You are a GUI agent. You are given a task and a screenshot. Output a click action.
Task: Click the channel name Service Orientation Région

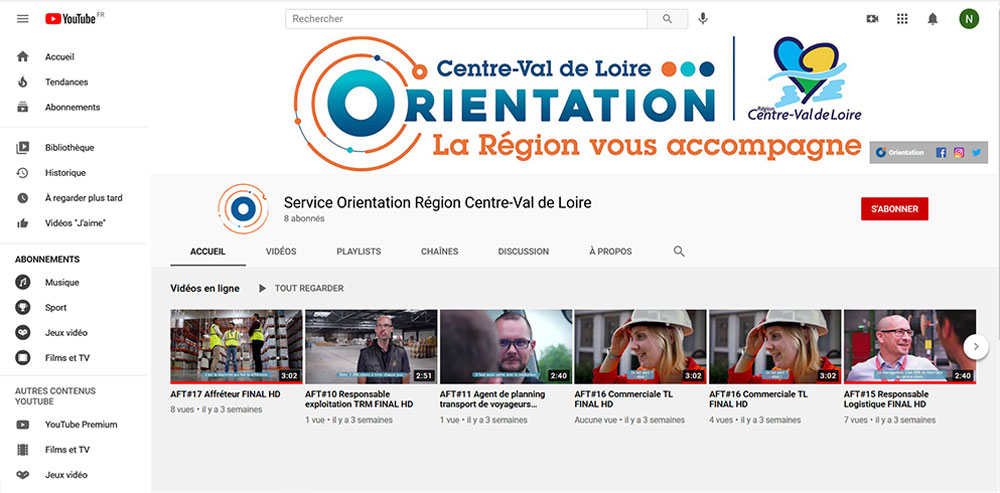[x=438, y=203]
